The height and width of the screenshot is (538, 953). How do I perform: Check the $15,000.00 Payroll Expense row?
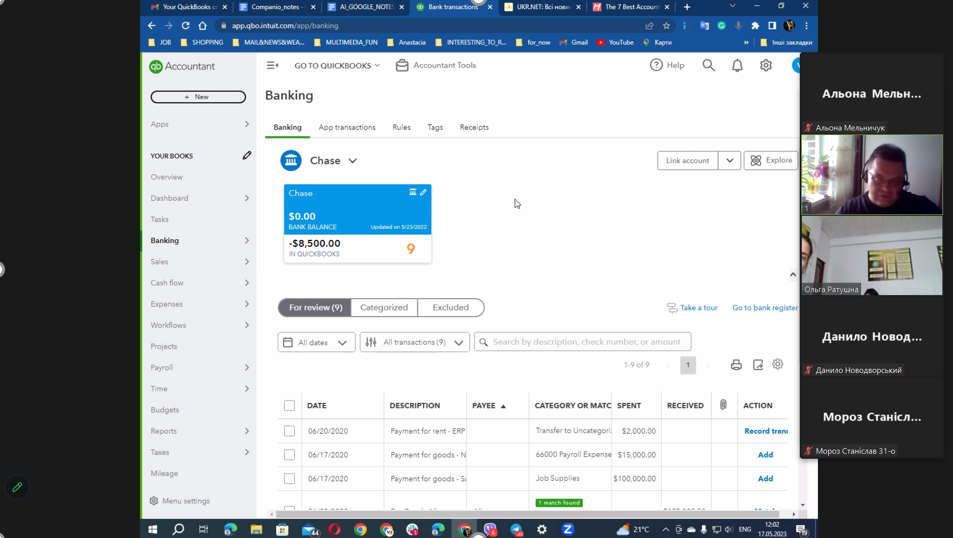point(289,455)
